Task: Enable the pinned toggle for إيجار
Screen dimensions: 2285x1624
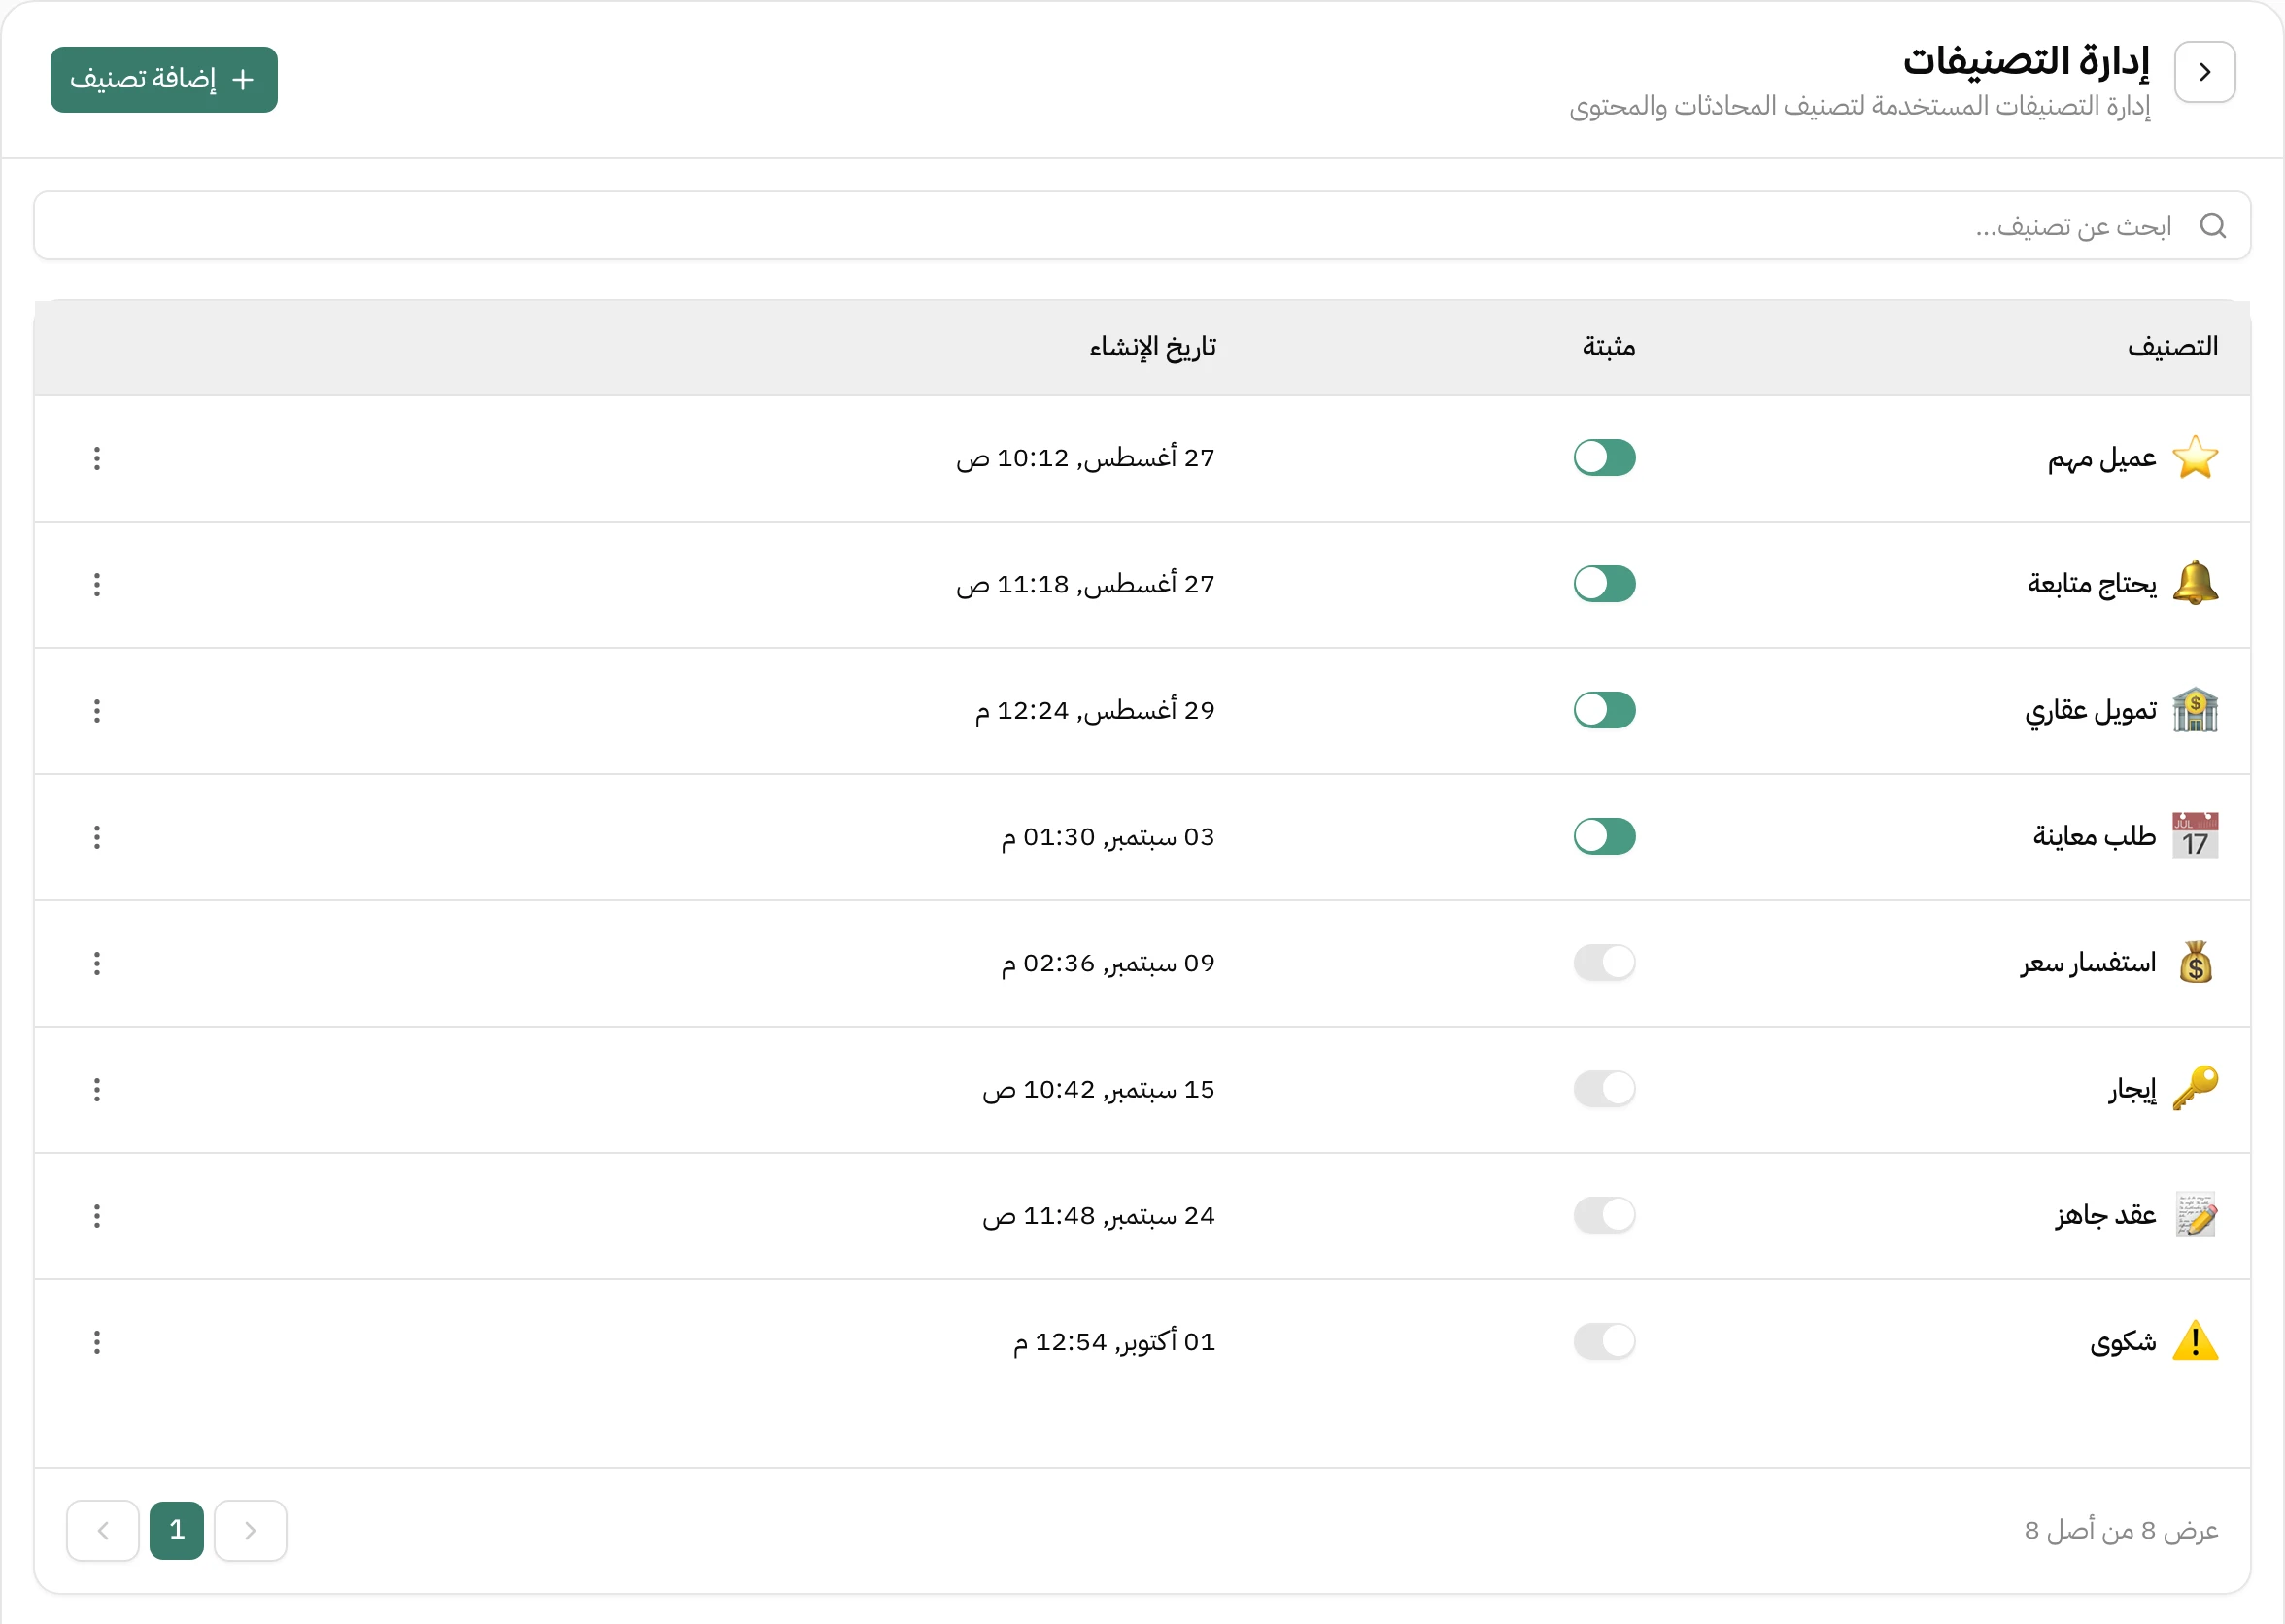Action: [1604, 1089]
